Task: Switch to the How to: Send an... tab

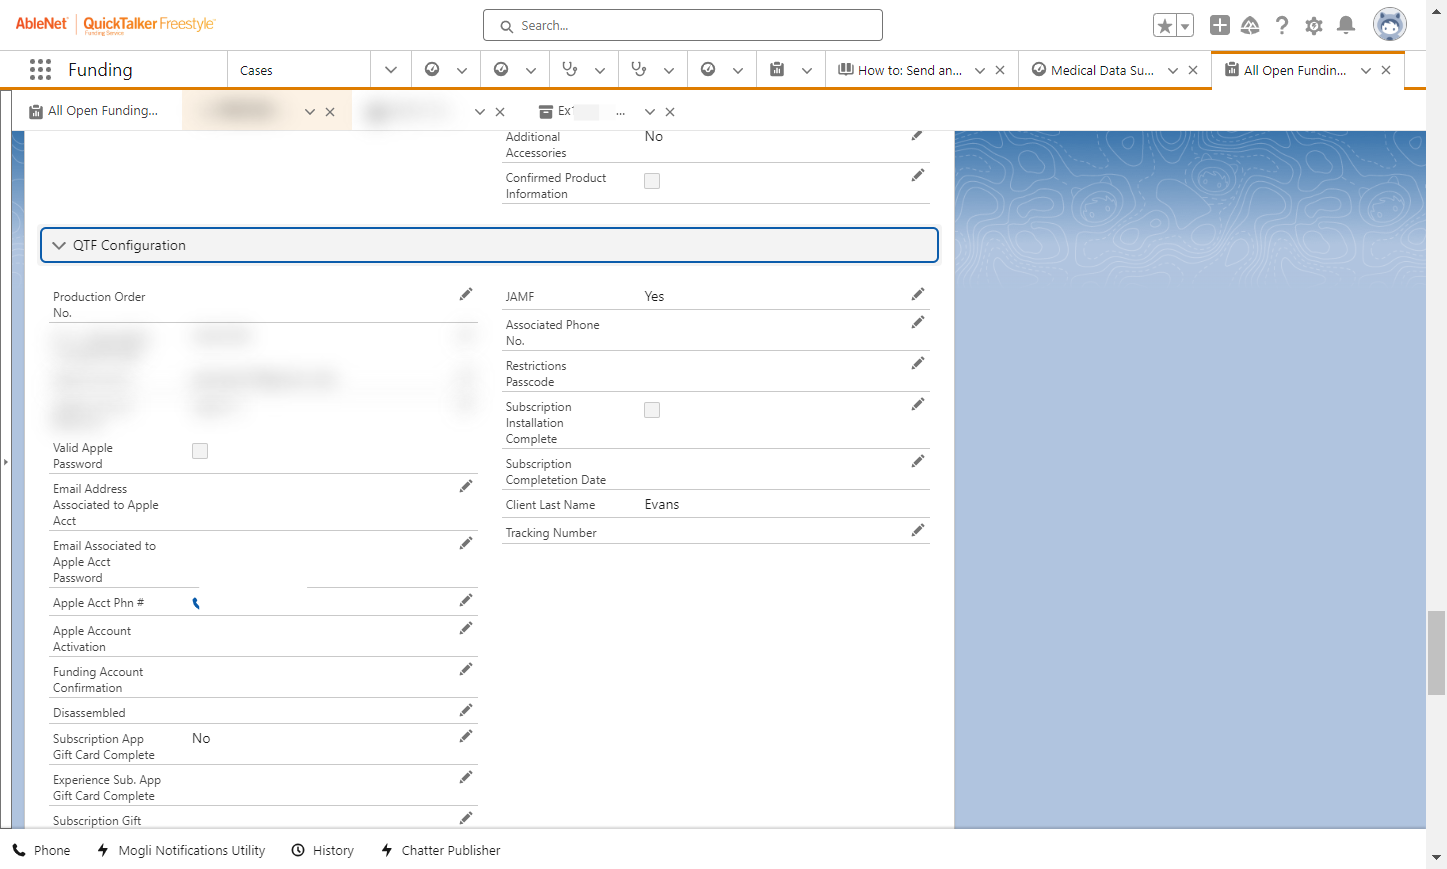Action: [900, 70]
